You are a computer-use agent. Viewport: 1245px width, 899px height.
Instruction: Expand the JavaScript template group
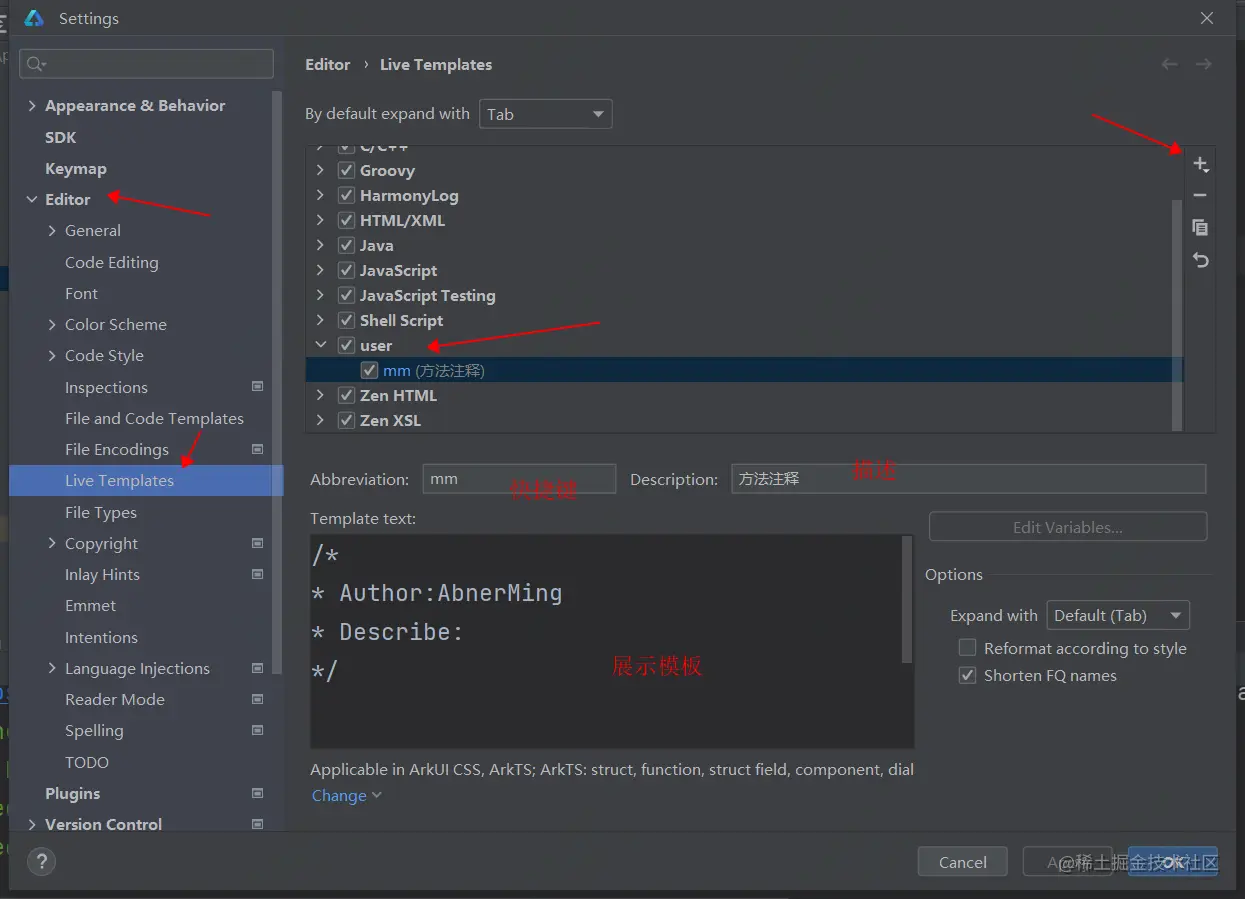[320, 270]
